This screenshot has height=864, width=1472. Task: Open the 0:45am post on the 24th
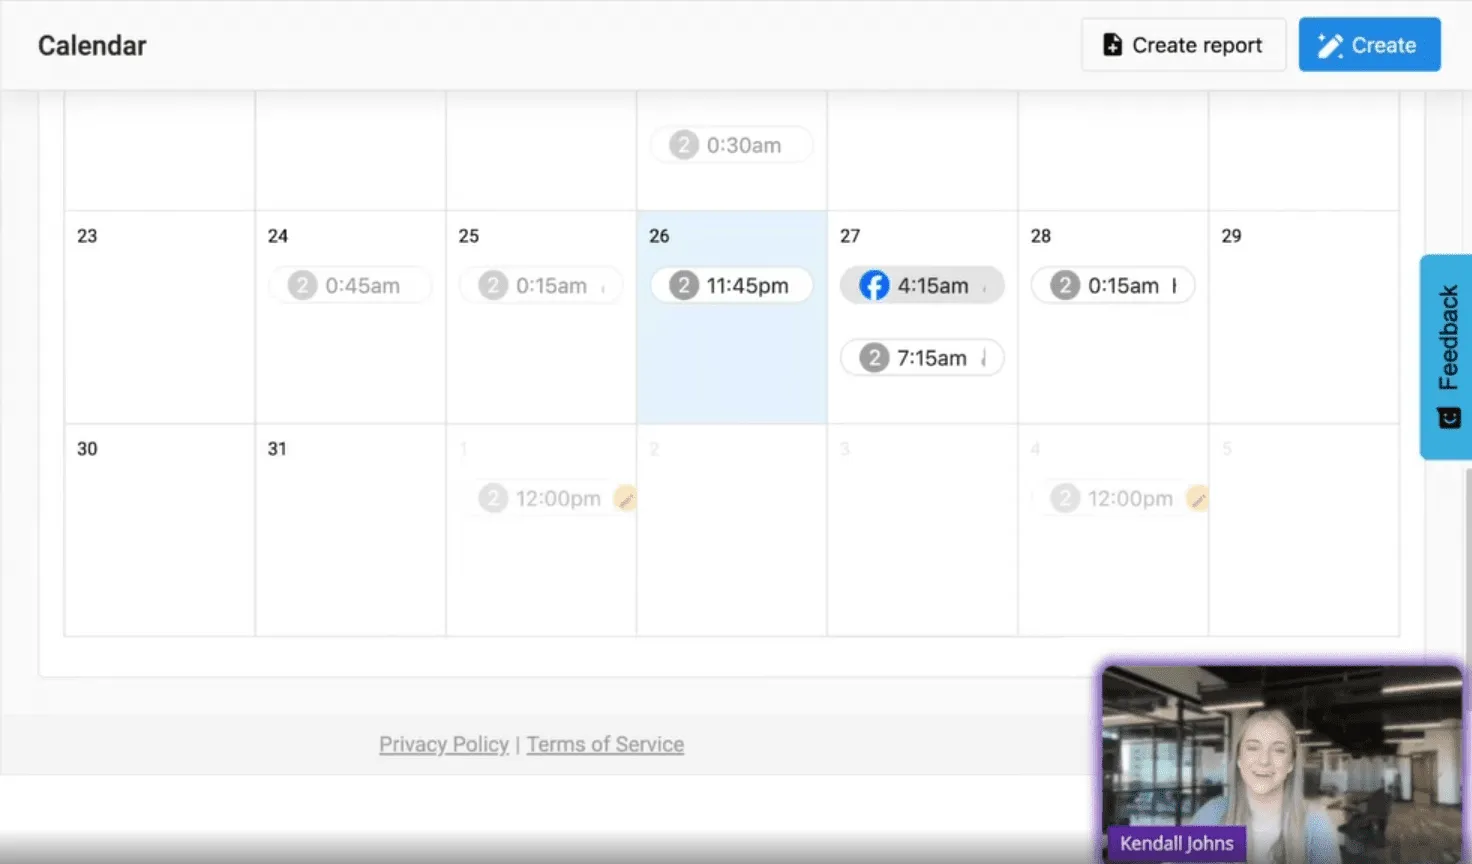tap(350, 285)
